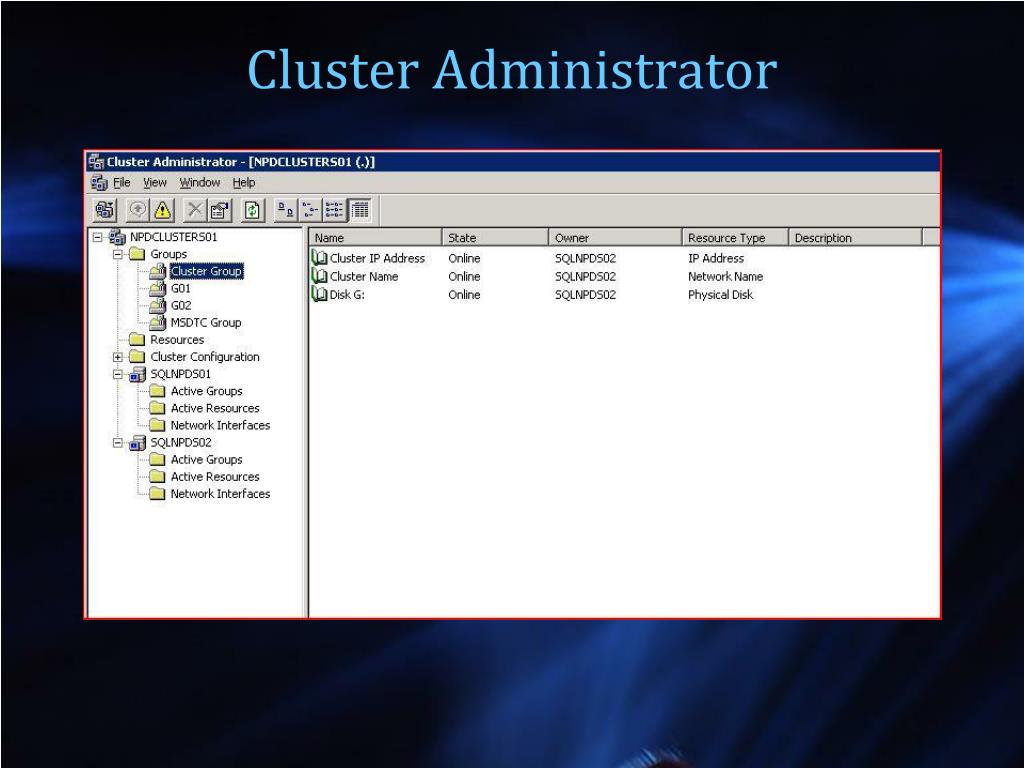Open the File menu
Viewport: 1024px width, 768px height.
coord(122,183)
